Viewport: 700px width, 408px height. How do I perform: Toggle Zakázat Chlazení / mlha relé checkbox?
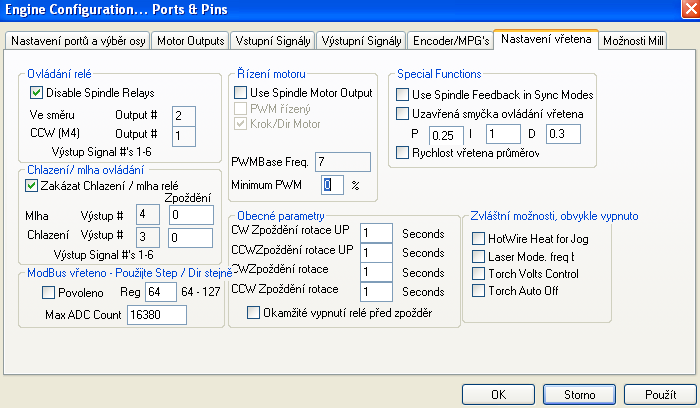31,186
